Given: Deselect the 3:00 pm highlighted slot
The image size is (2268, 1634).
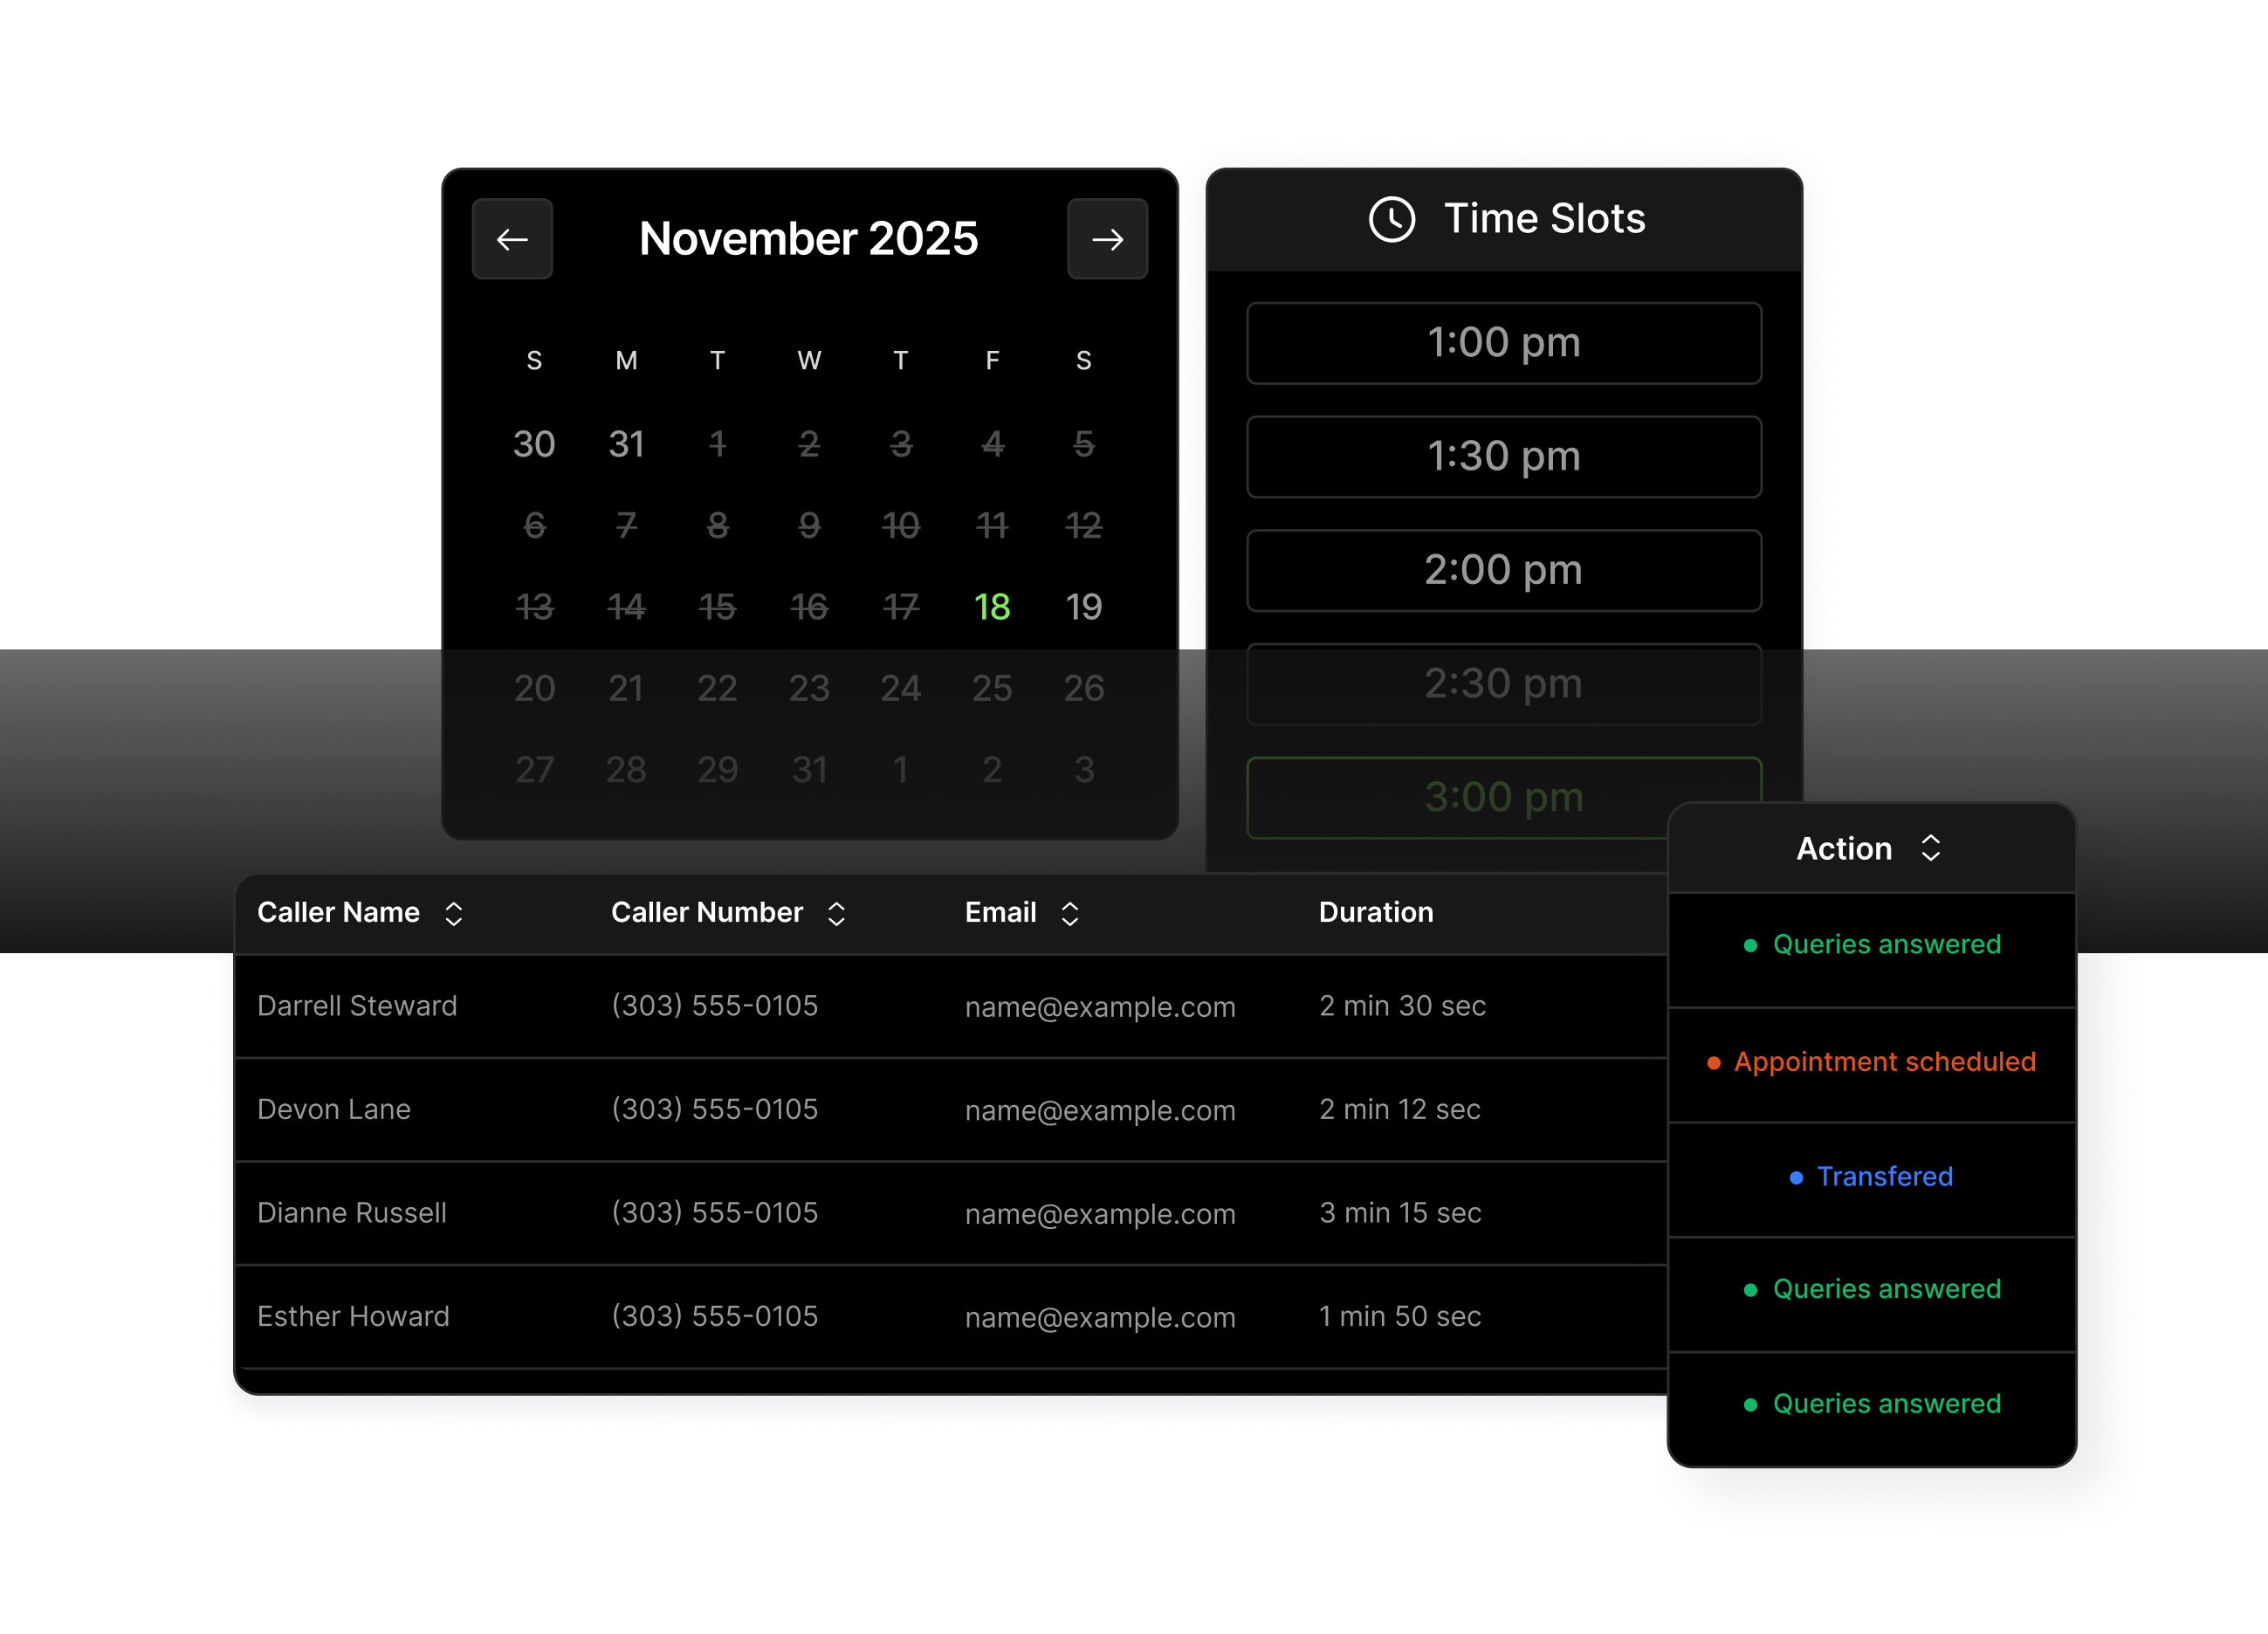Looking at the screenshot, I should (x=1504, y=797).
